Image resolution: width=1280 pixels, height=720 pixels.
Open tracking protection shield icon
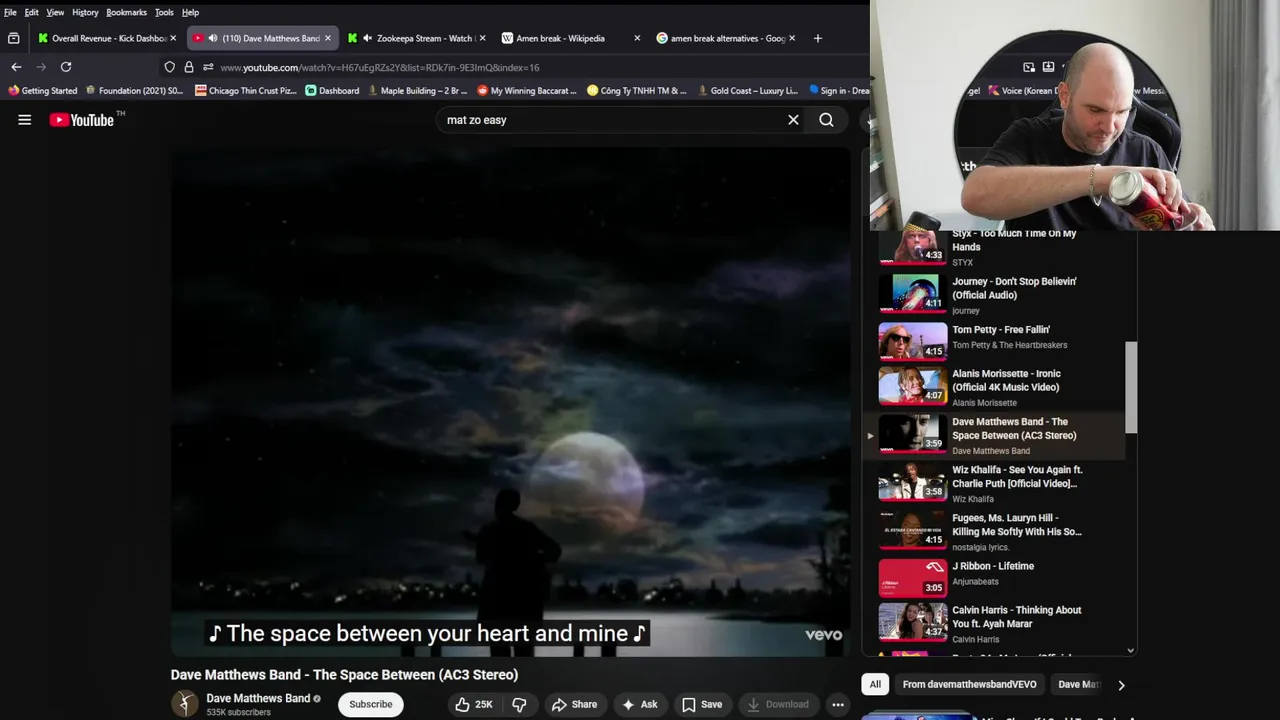170,67
